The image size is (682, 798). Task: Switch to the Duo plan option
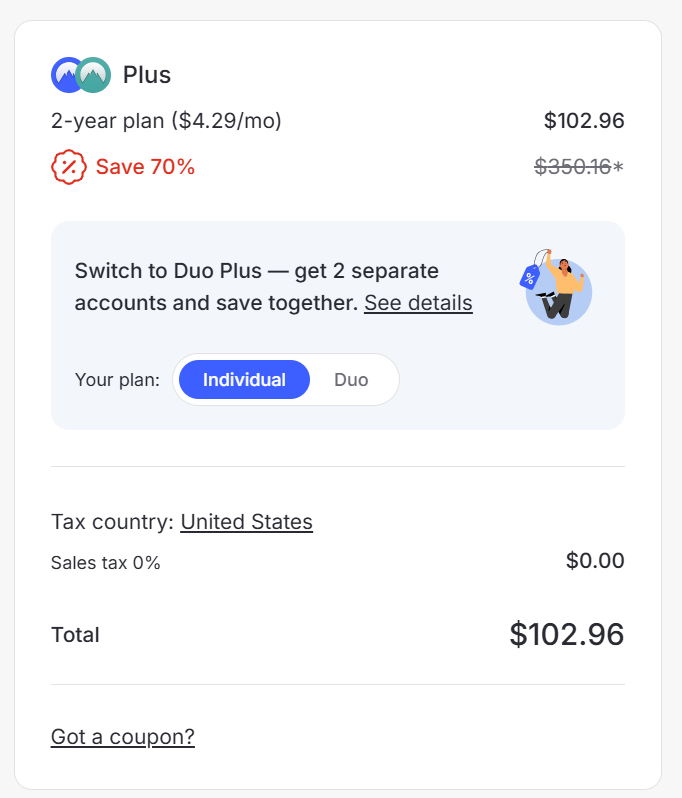[x=351, y=380]
